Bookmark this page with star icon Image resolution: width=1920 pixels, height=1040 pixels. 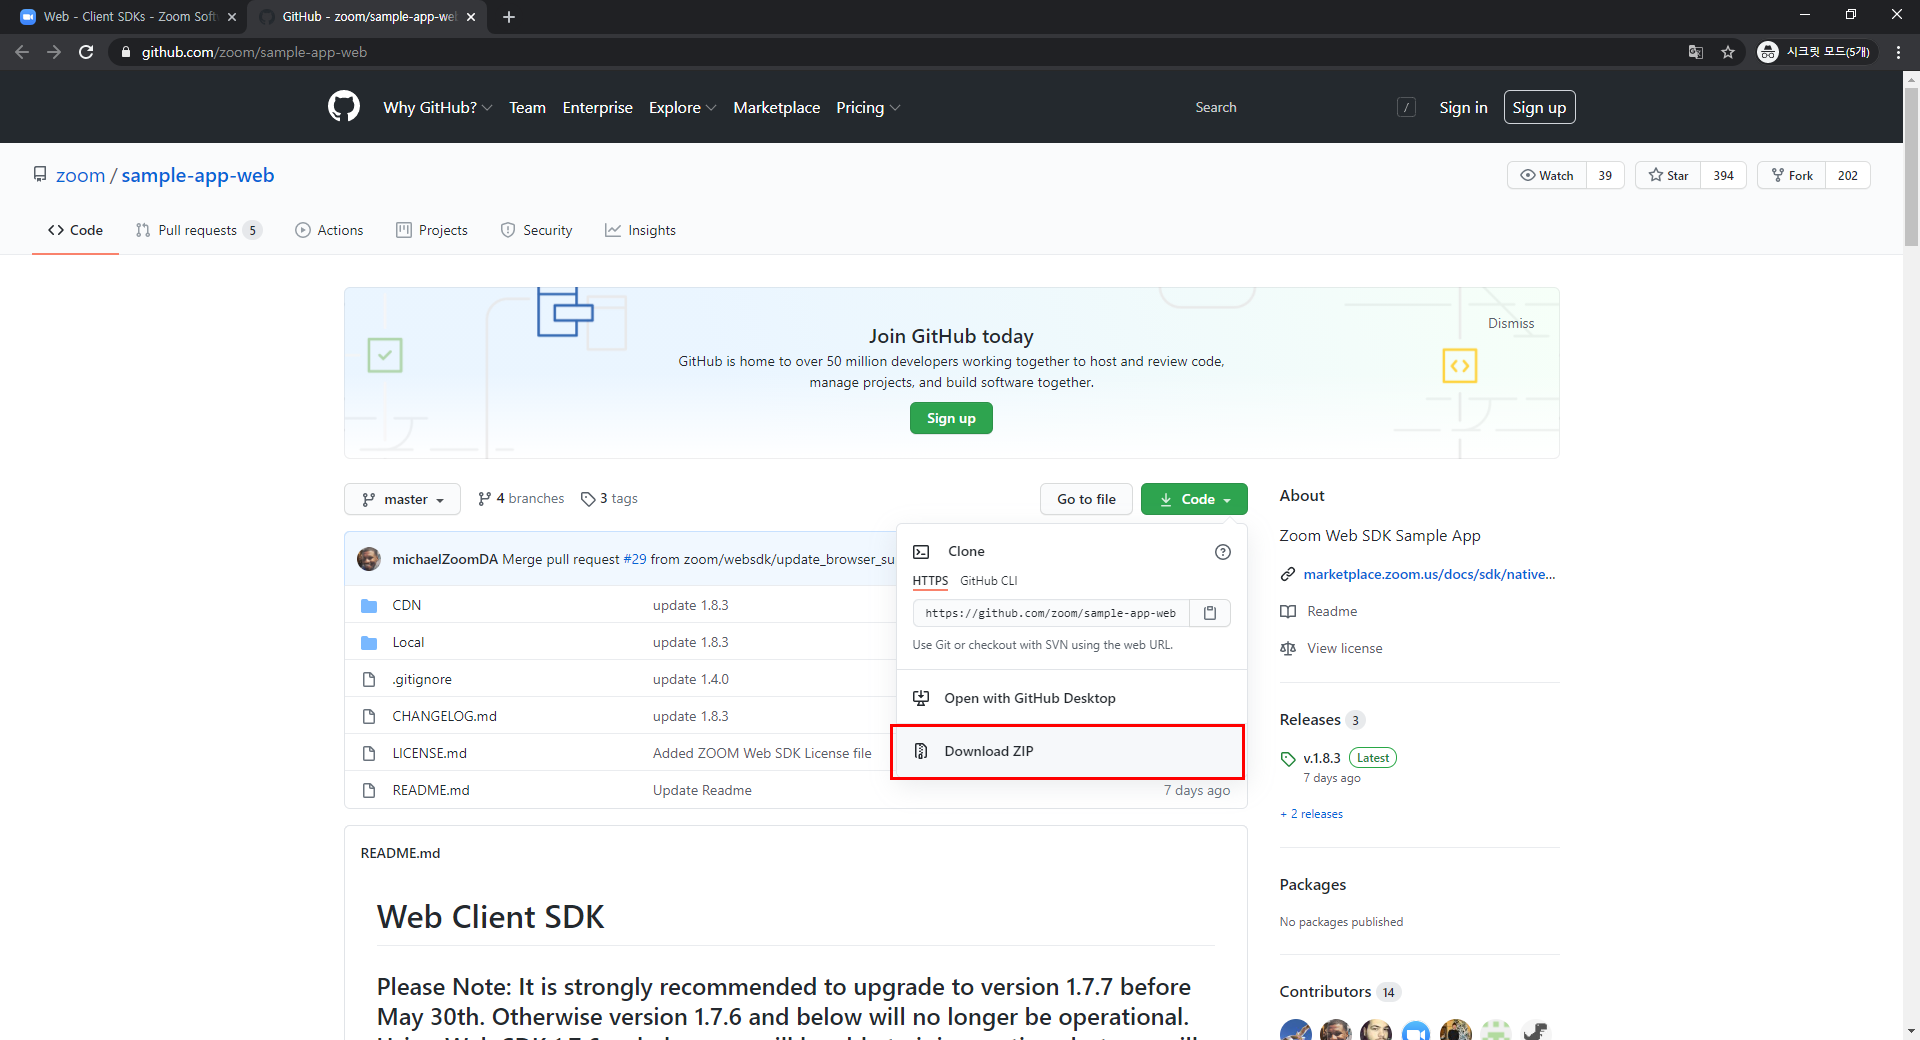(x=1728, y=52)
